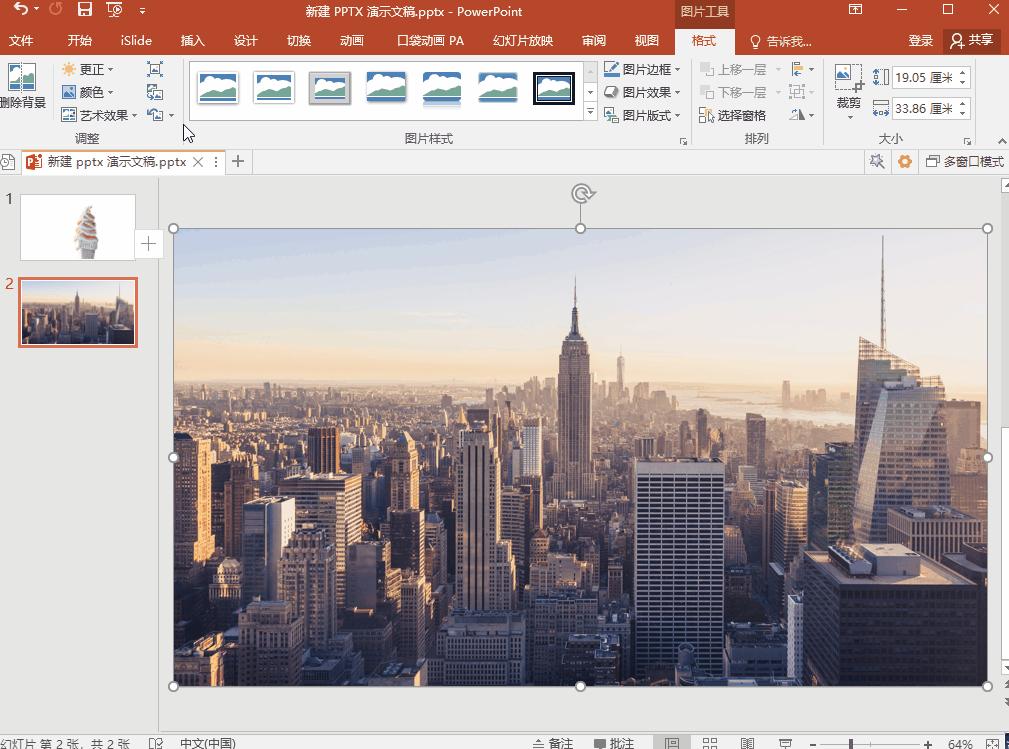The height and width of the screenshot is (749, 1009).
Task: Click the Login (登录) button
Action: pos(920,41)
